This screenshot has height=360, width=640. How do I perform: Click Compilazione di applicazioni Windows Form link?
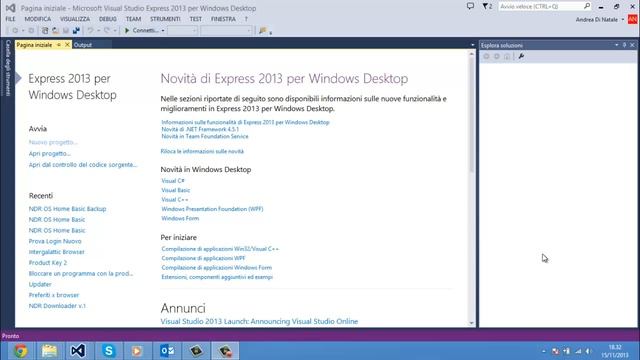(x=217, y=268)
